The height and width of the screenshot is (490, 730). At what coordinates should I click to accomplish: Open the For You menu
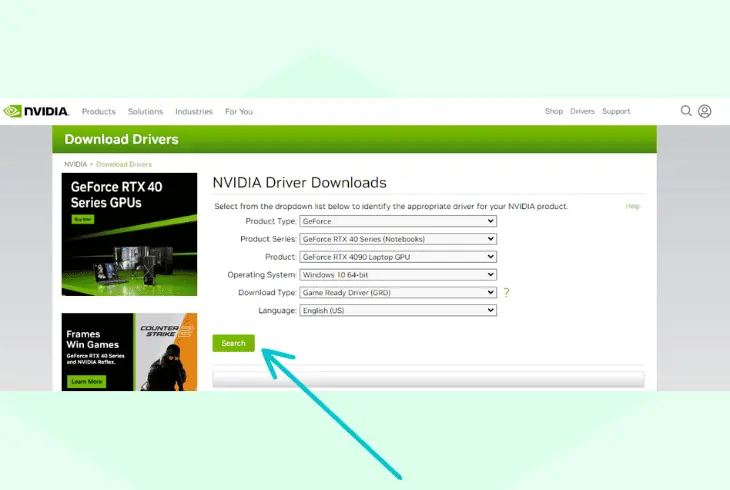pyautogui.click(x=239, y=111)
